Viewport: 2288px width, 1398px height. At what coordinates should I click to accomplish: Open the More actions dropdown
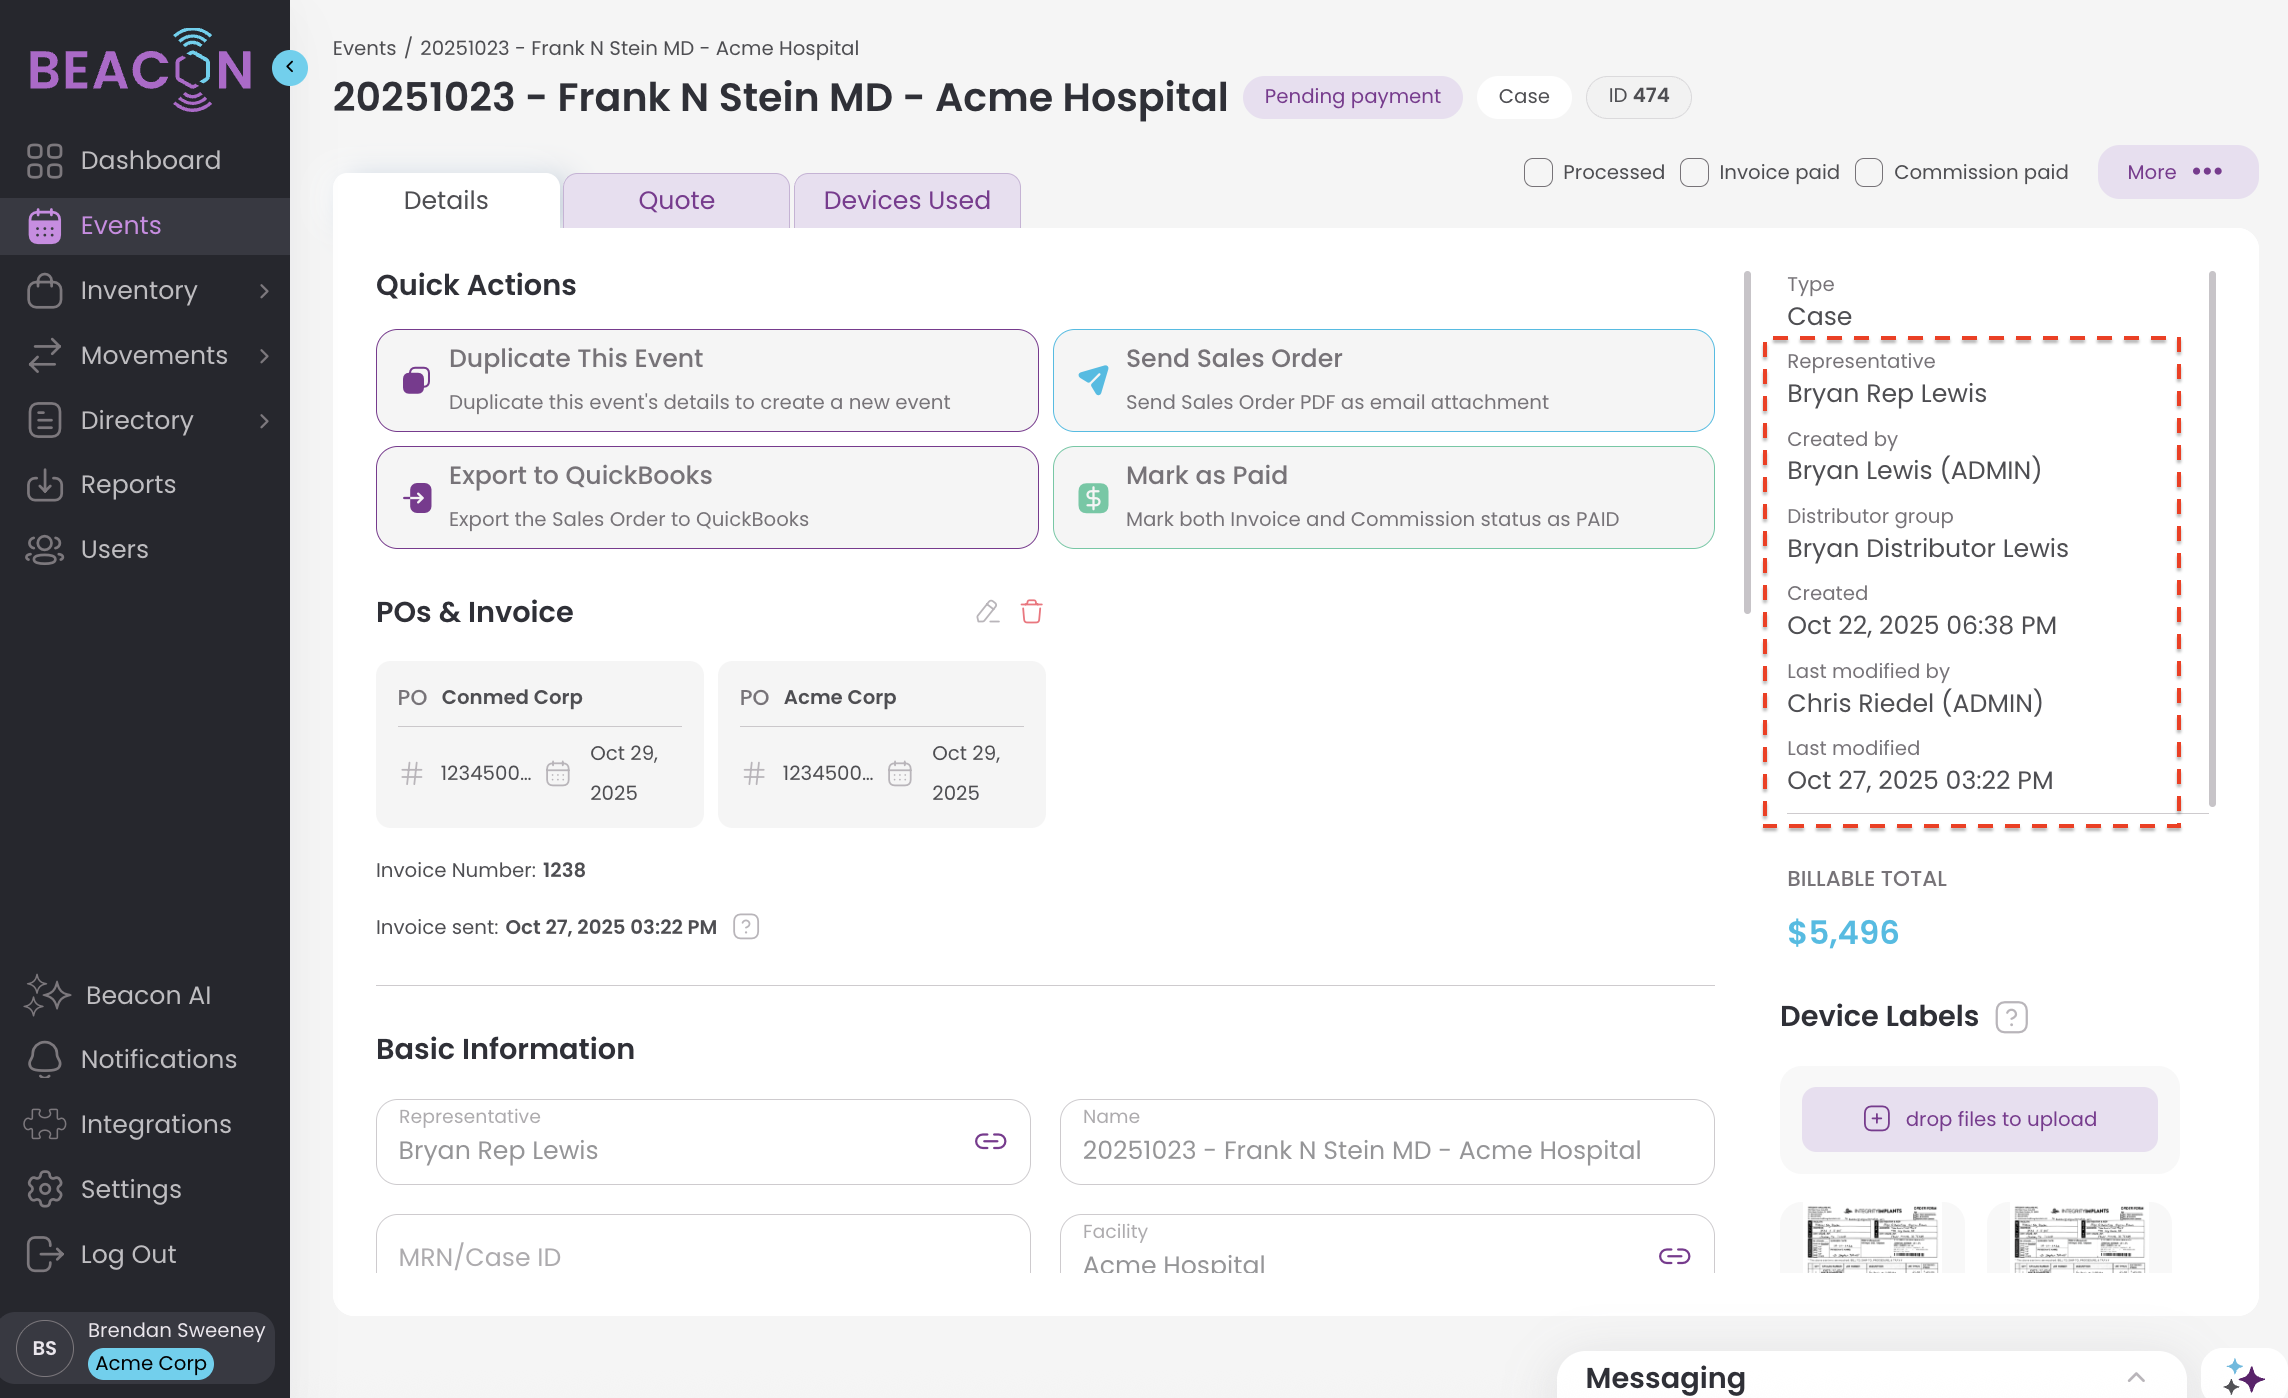2177,172
